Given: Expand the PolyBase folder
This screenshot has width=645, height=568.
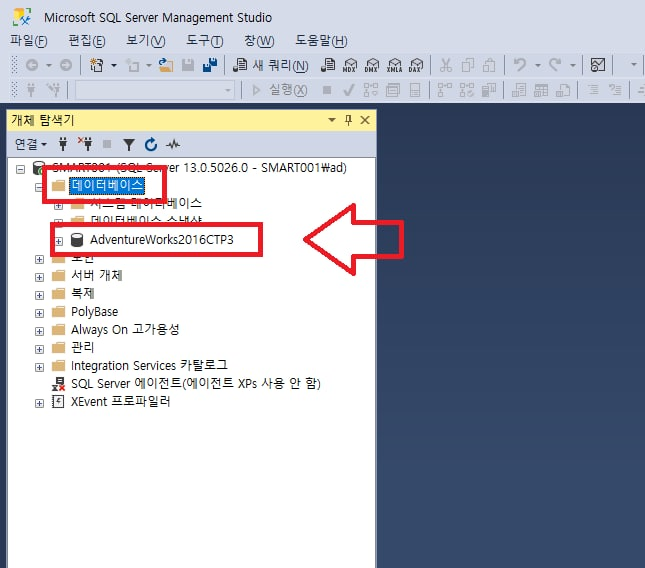Looking at the screenshot, I should pyautogui.click(x=39, y=313).
